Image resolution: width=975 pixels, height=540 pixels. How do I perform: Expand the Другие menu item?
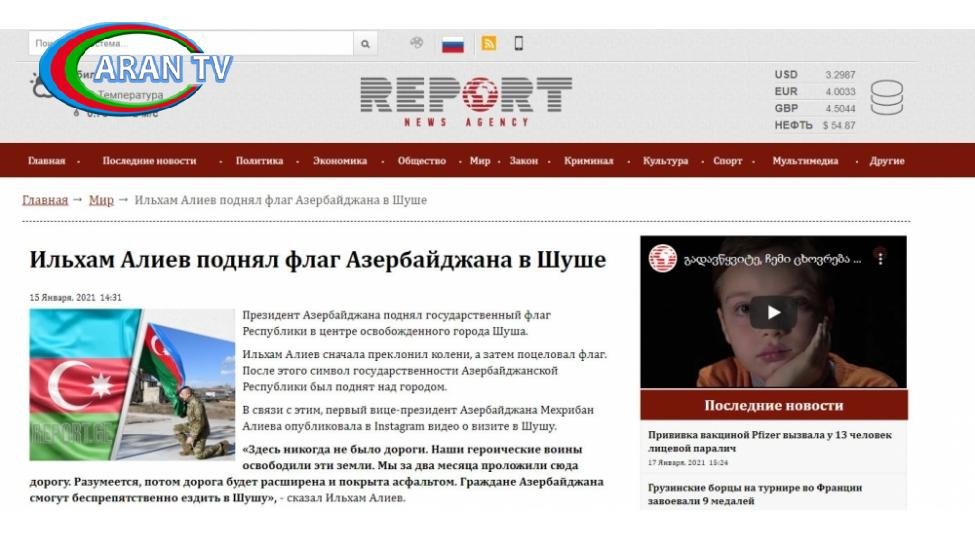coord(887,161)
